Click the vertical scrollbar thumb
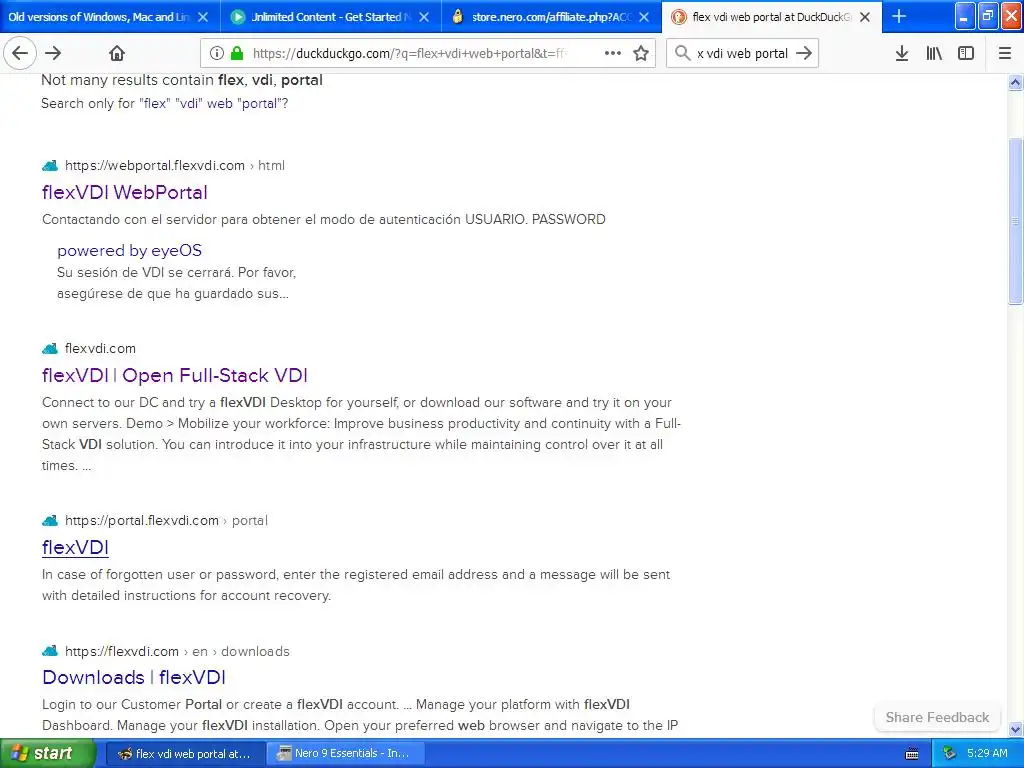 (x=1015, y=221)
